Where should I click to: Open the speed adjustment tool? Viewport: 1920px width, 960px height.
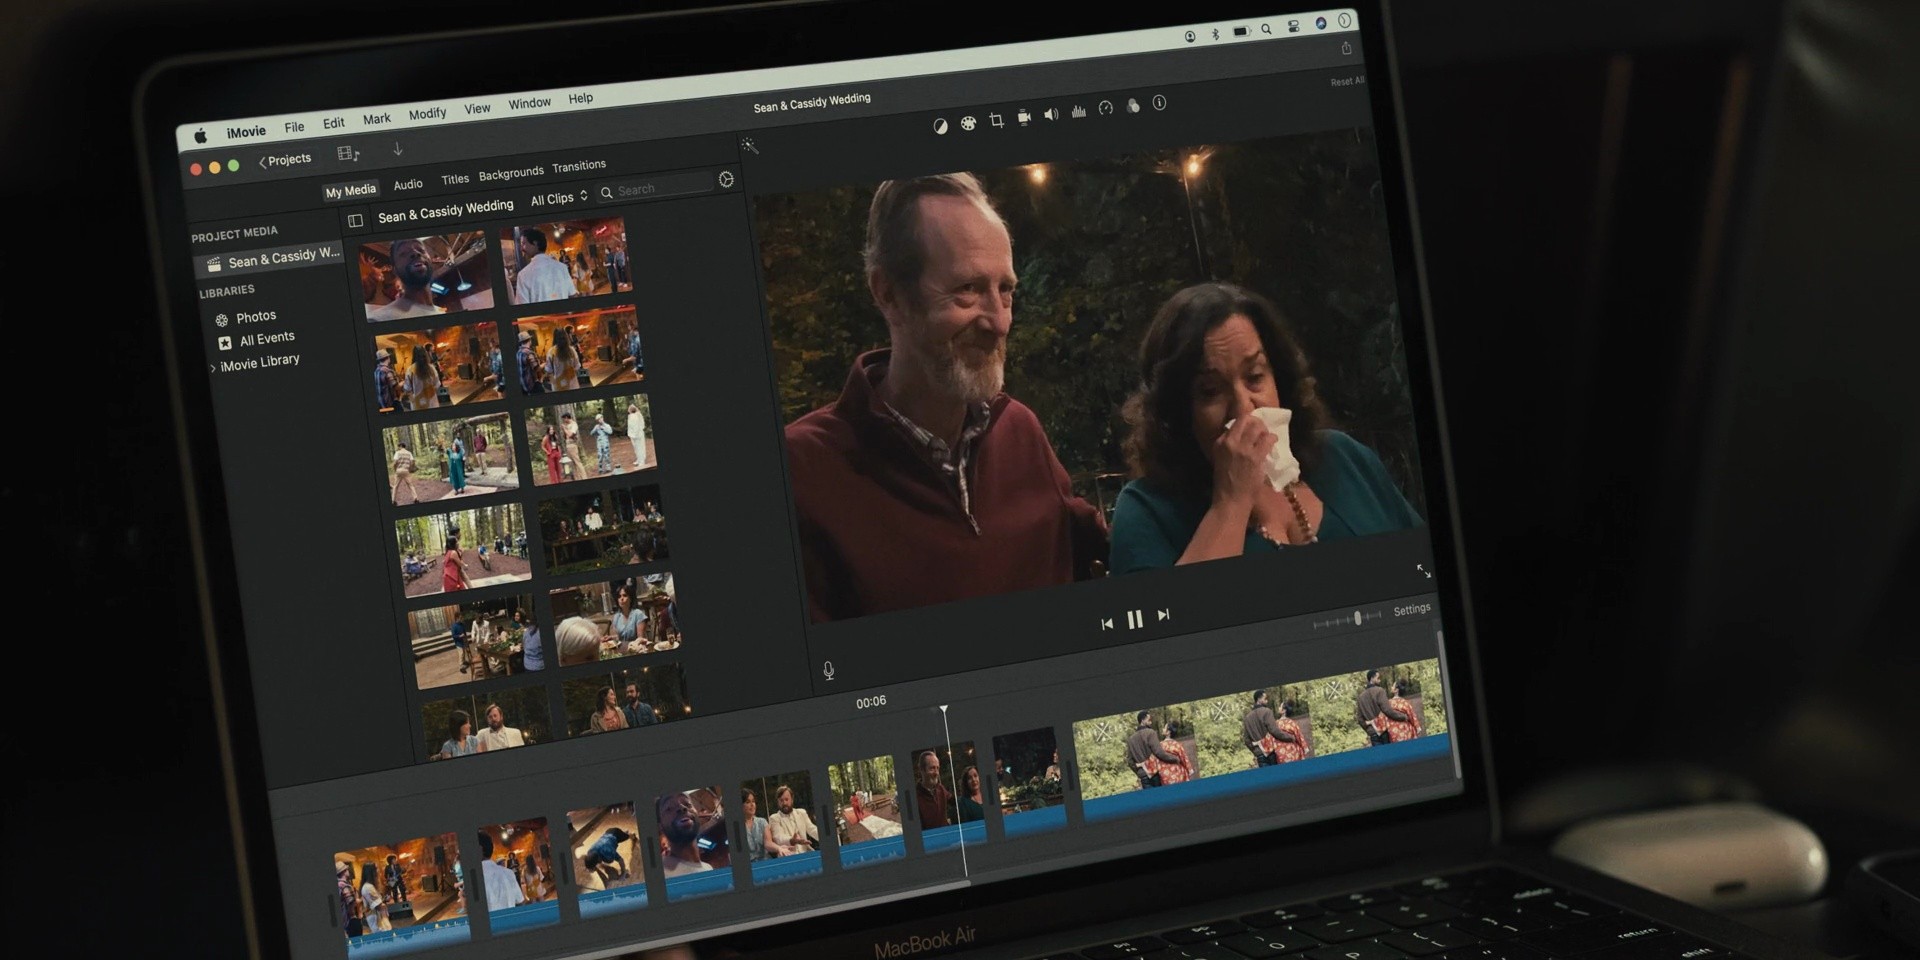pos(1105,108)
